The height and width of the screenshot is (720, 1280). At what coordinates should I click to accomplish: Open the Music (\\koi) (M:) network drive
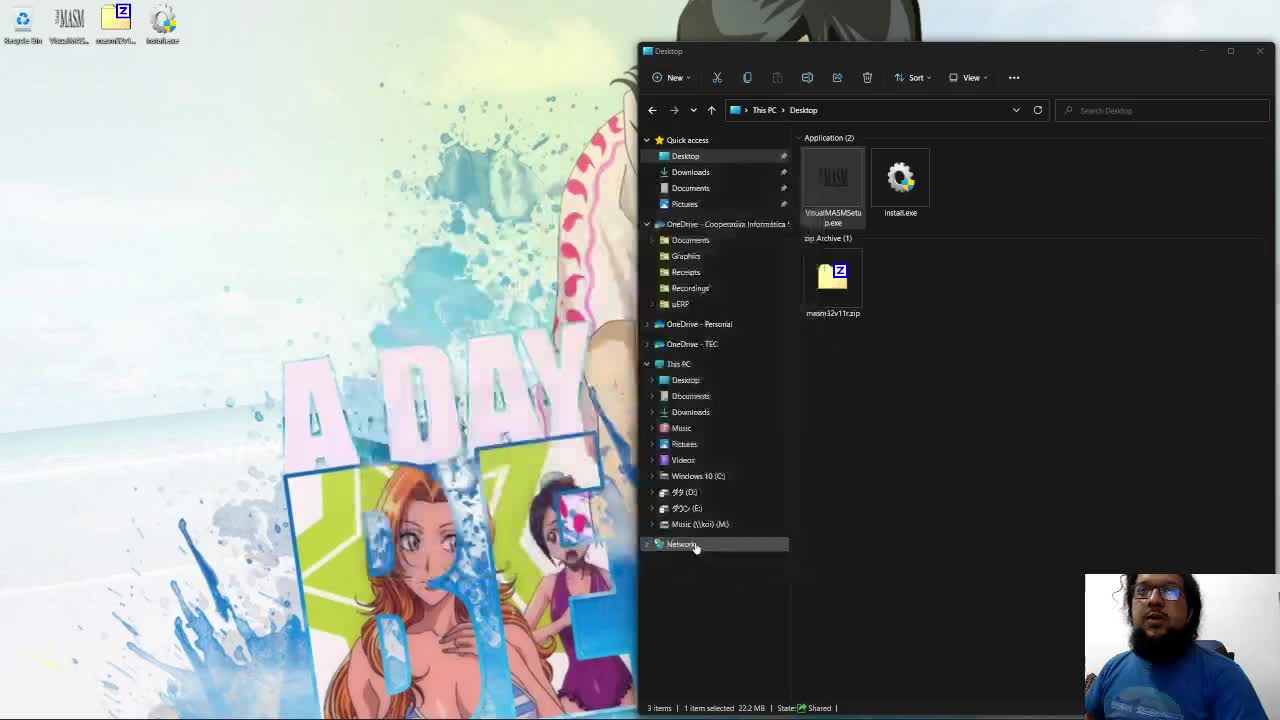700,524
